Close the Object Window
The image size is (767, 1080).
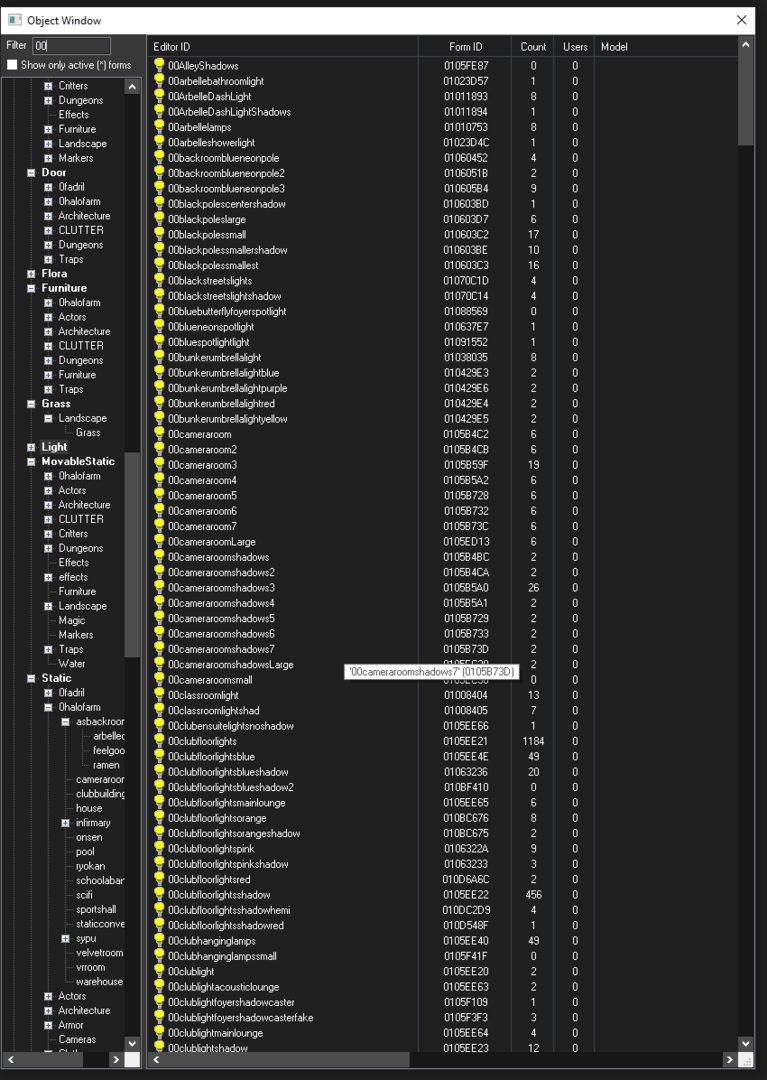[x=742, y=20]
